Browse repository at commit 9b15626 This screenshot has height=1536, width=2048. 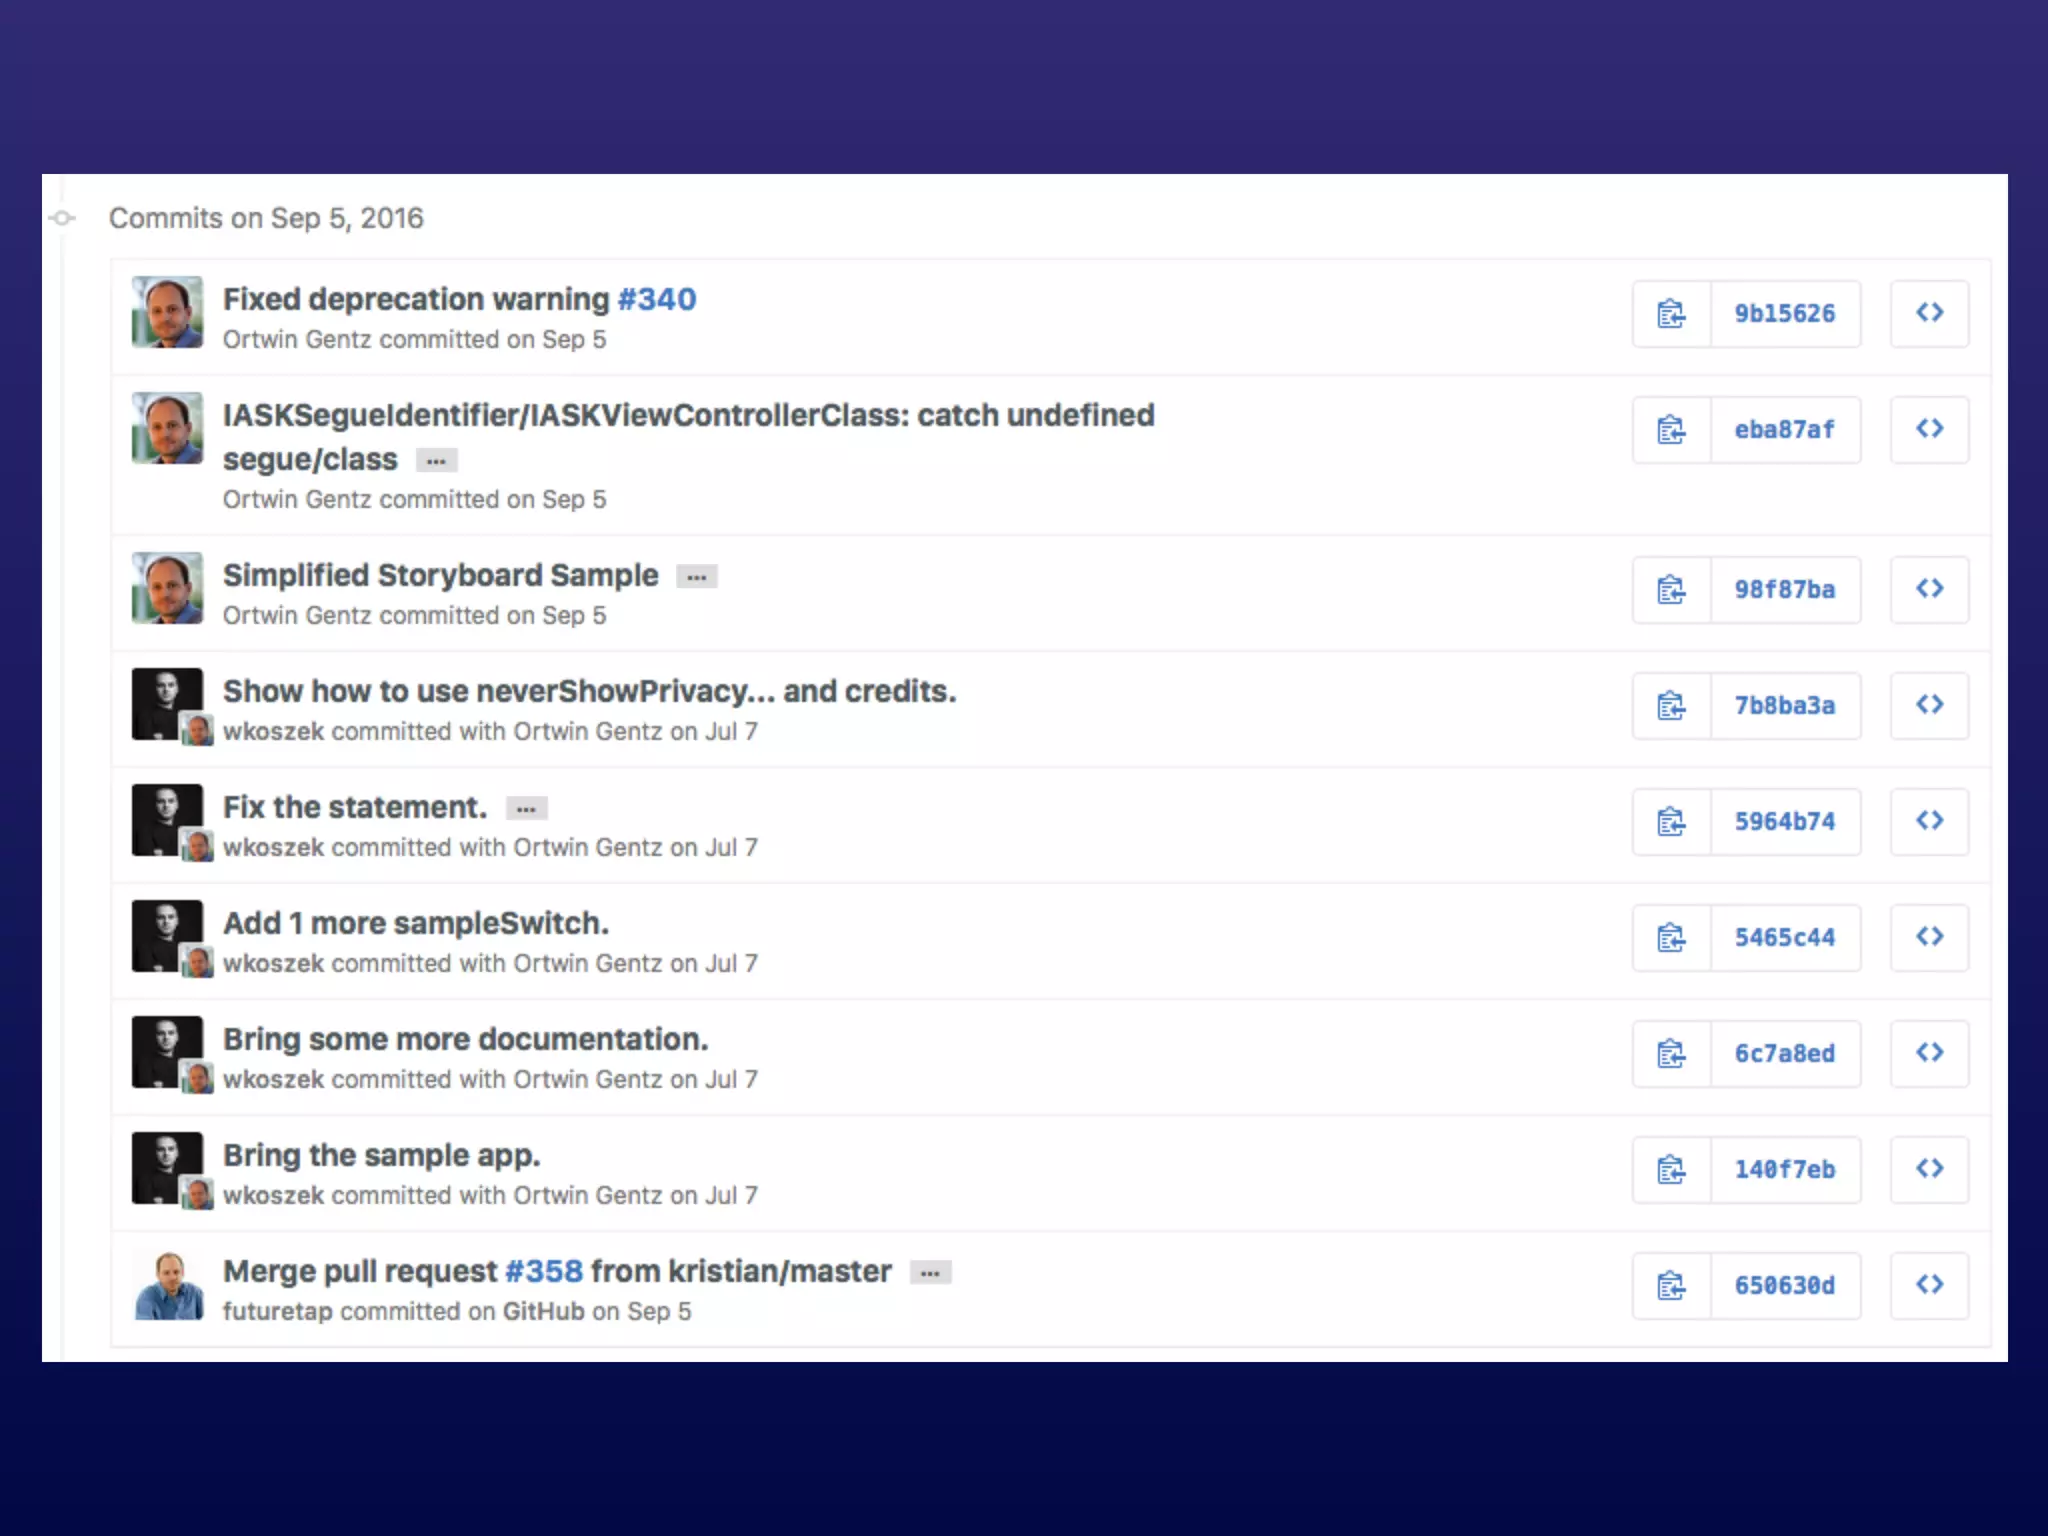(1929, 314)
